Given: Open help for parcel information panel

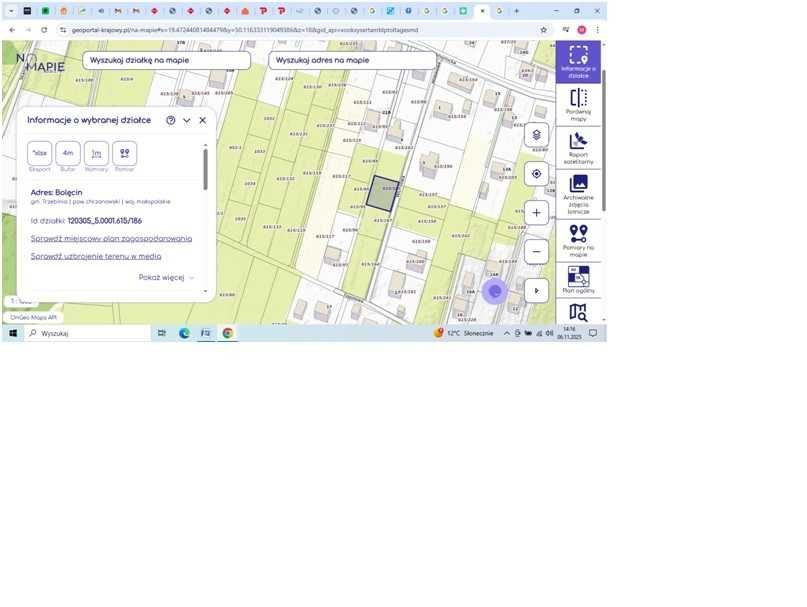Looking at the screenshot, I should [171, 120].
